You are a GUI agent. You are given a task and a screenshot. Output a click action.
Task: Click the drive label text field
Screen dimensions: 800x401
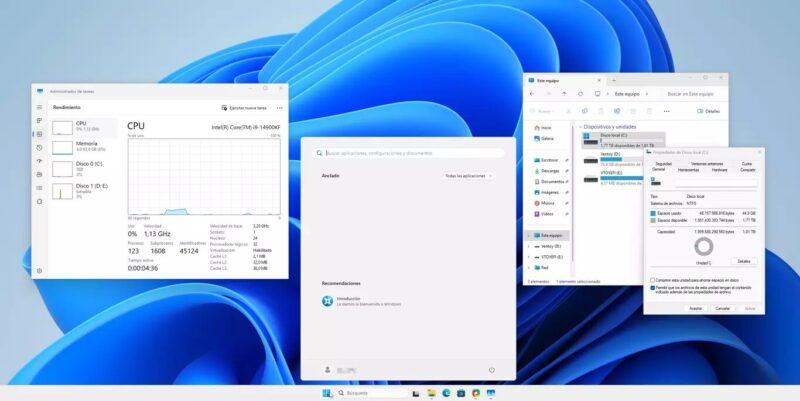pos(716,183)
